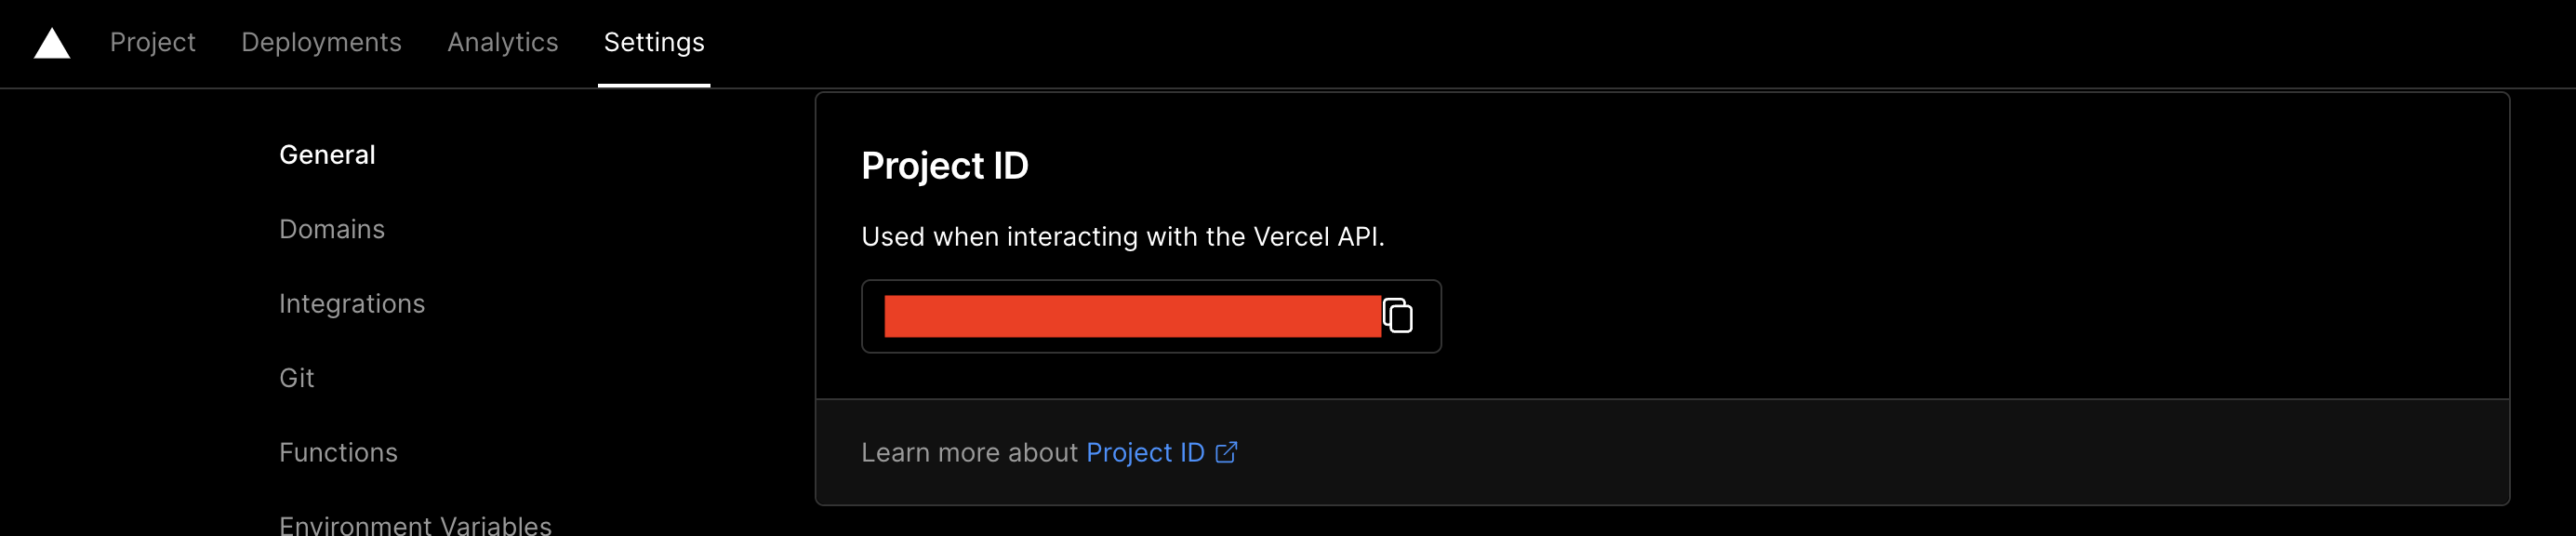Click the Vercel triangle logo
2576x536 pixels.
(52, 44)
